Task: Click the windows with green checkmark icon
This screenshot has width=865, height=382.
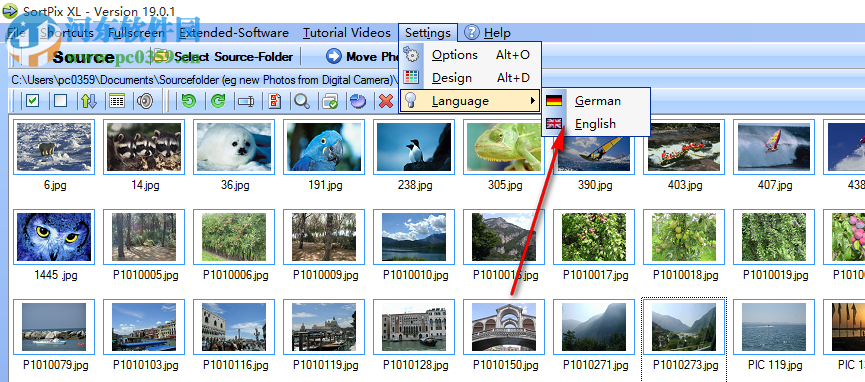Action: click(x=330, y=101)
